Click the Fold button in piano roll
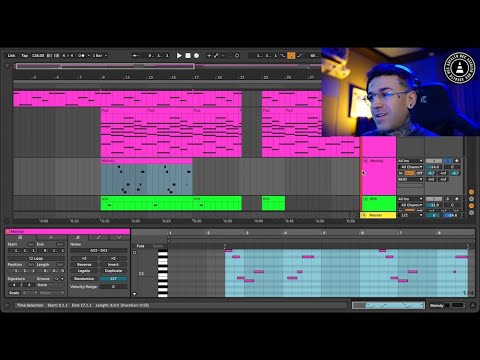The height and width of the screenshot is (360, 480). click(x=141, y=246)
